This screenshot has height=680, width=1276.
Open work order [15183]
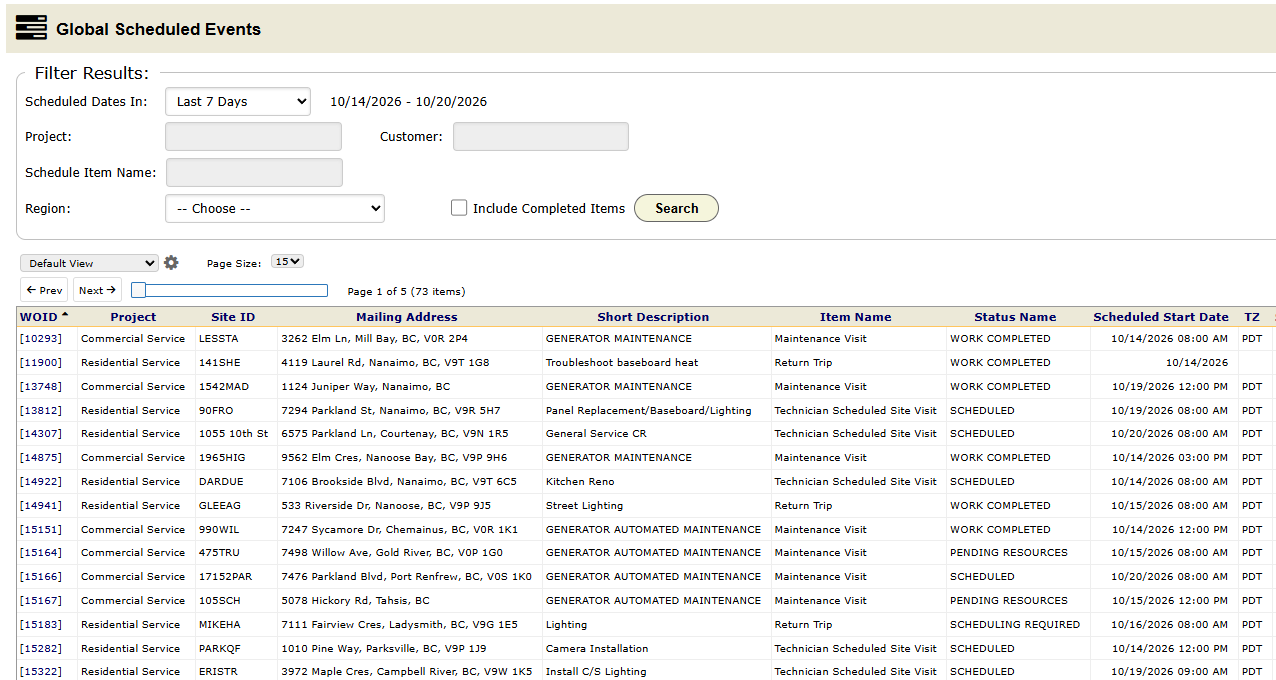(40, 624)
